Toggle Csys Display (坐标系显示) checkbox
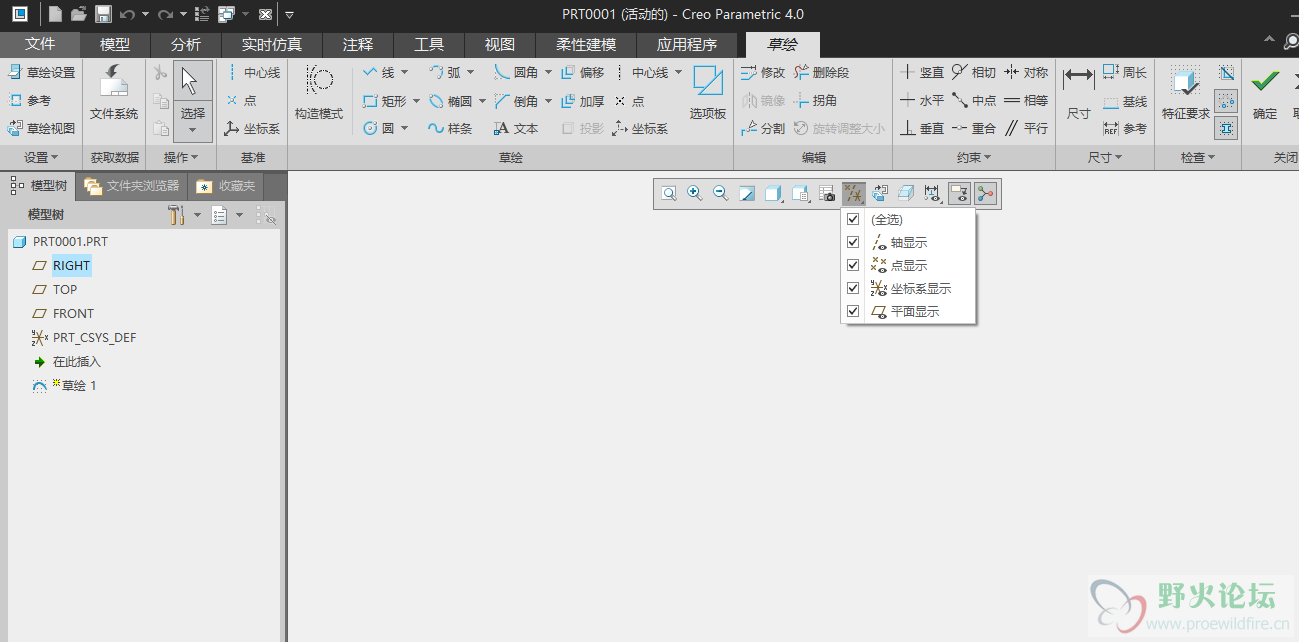The width and height of the screenshot is (1299, 642). click(853, 288)
